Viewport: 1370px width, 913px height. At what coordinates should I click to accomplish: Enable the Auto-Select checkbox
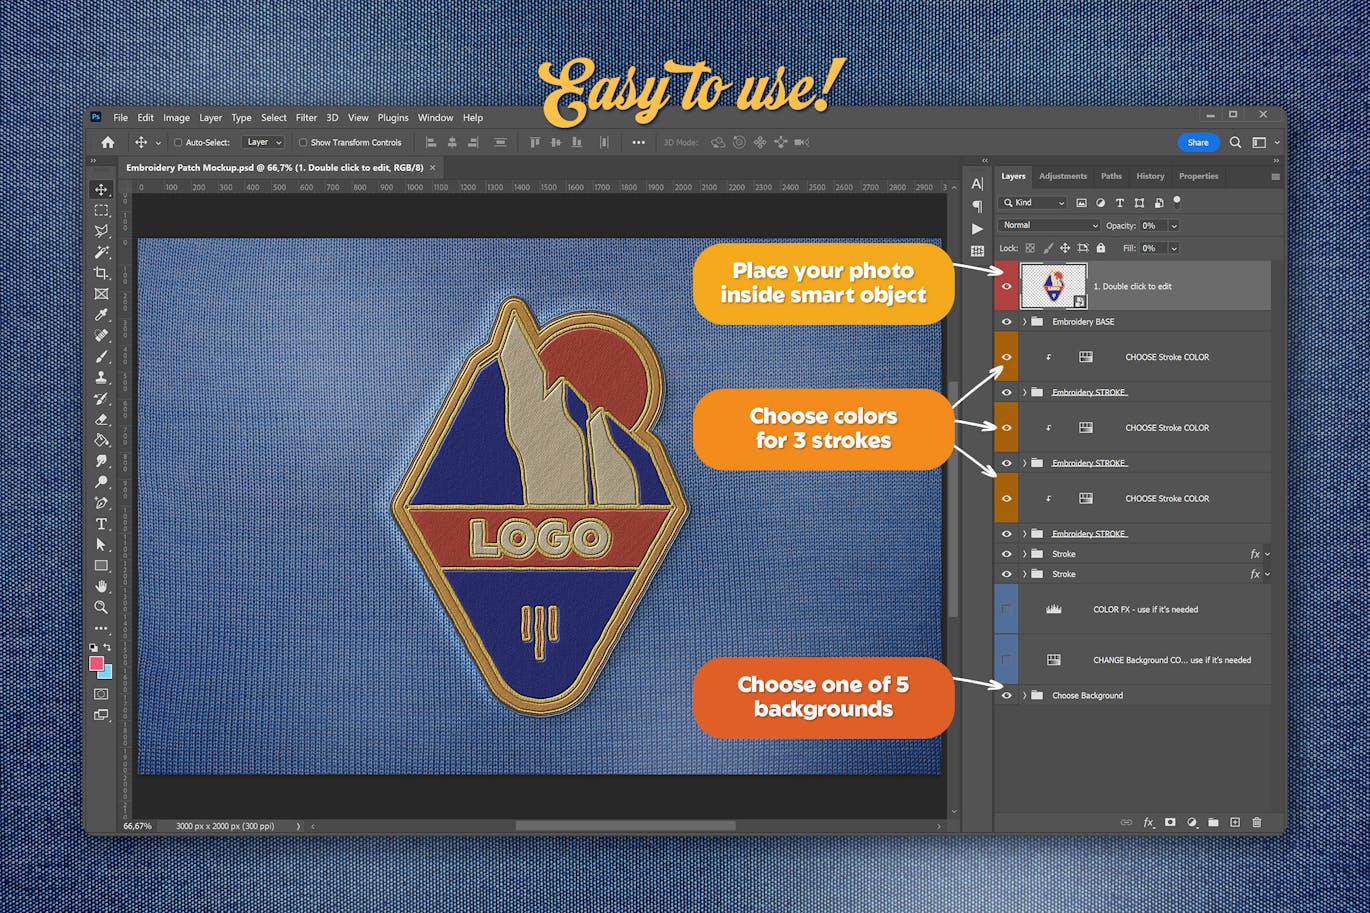point(178,143)
